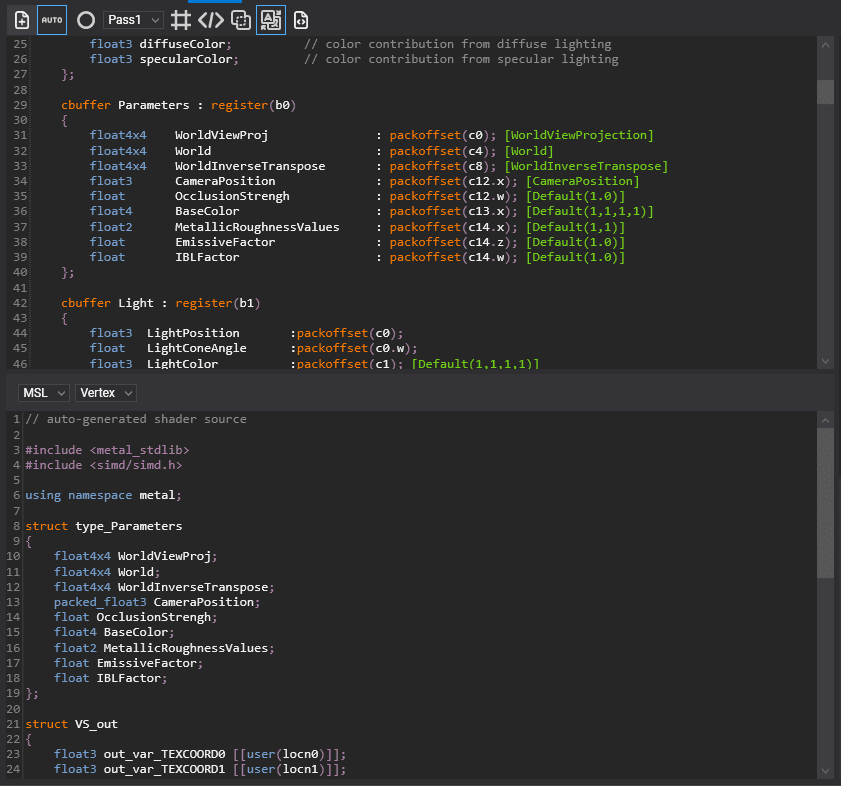Viewport: 841px width, 786px height.
Task: Click the code brackets icon
Action: 210,20
